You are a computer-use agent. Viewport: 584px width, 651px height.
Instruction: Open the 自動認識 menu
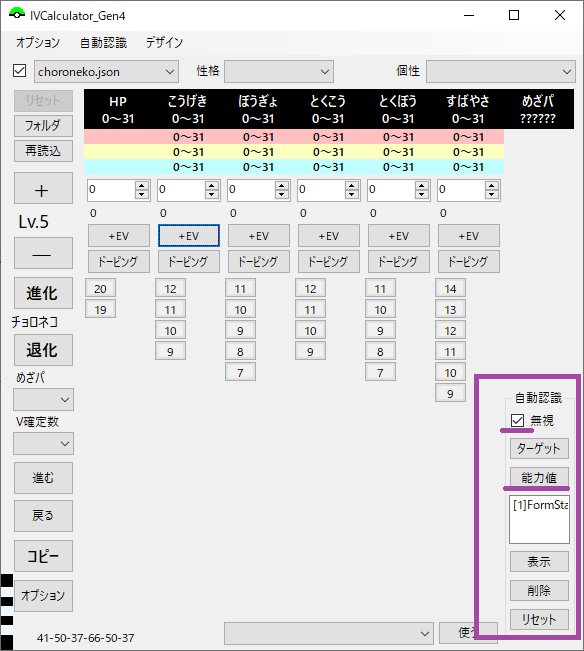coord(103,42)
